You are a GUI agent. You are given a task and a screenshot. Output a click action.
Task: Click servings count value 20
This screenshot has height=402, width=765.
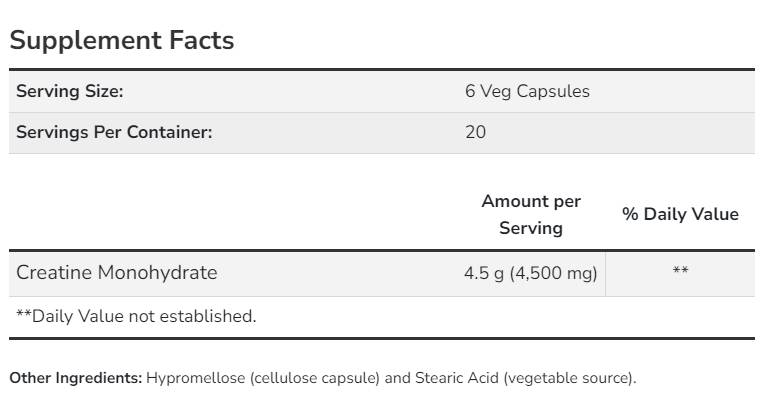coord(475,132)
